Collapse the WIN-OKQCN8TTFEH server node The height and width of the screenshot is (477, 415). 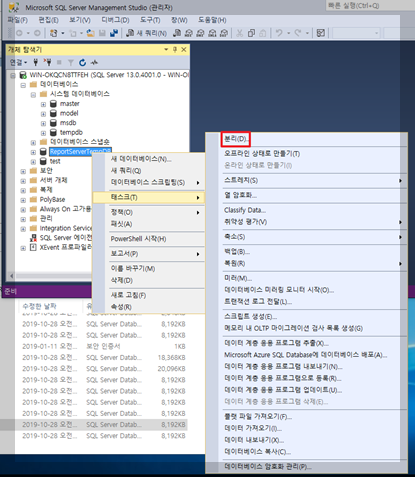13,76
